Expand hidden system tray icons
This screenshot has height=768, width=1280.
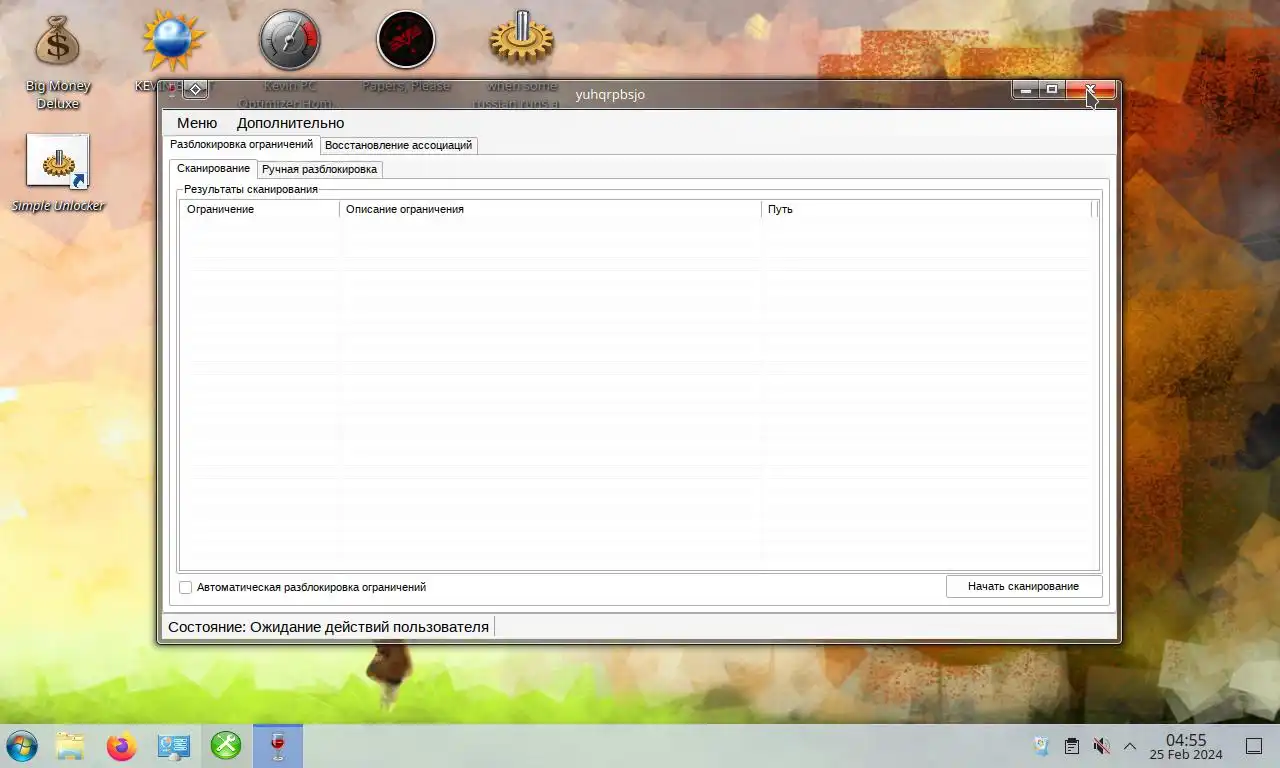1130,746
